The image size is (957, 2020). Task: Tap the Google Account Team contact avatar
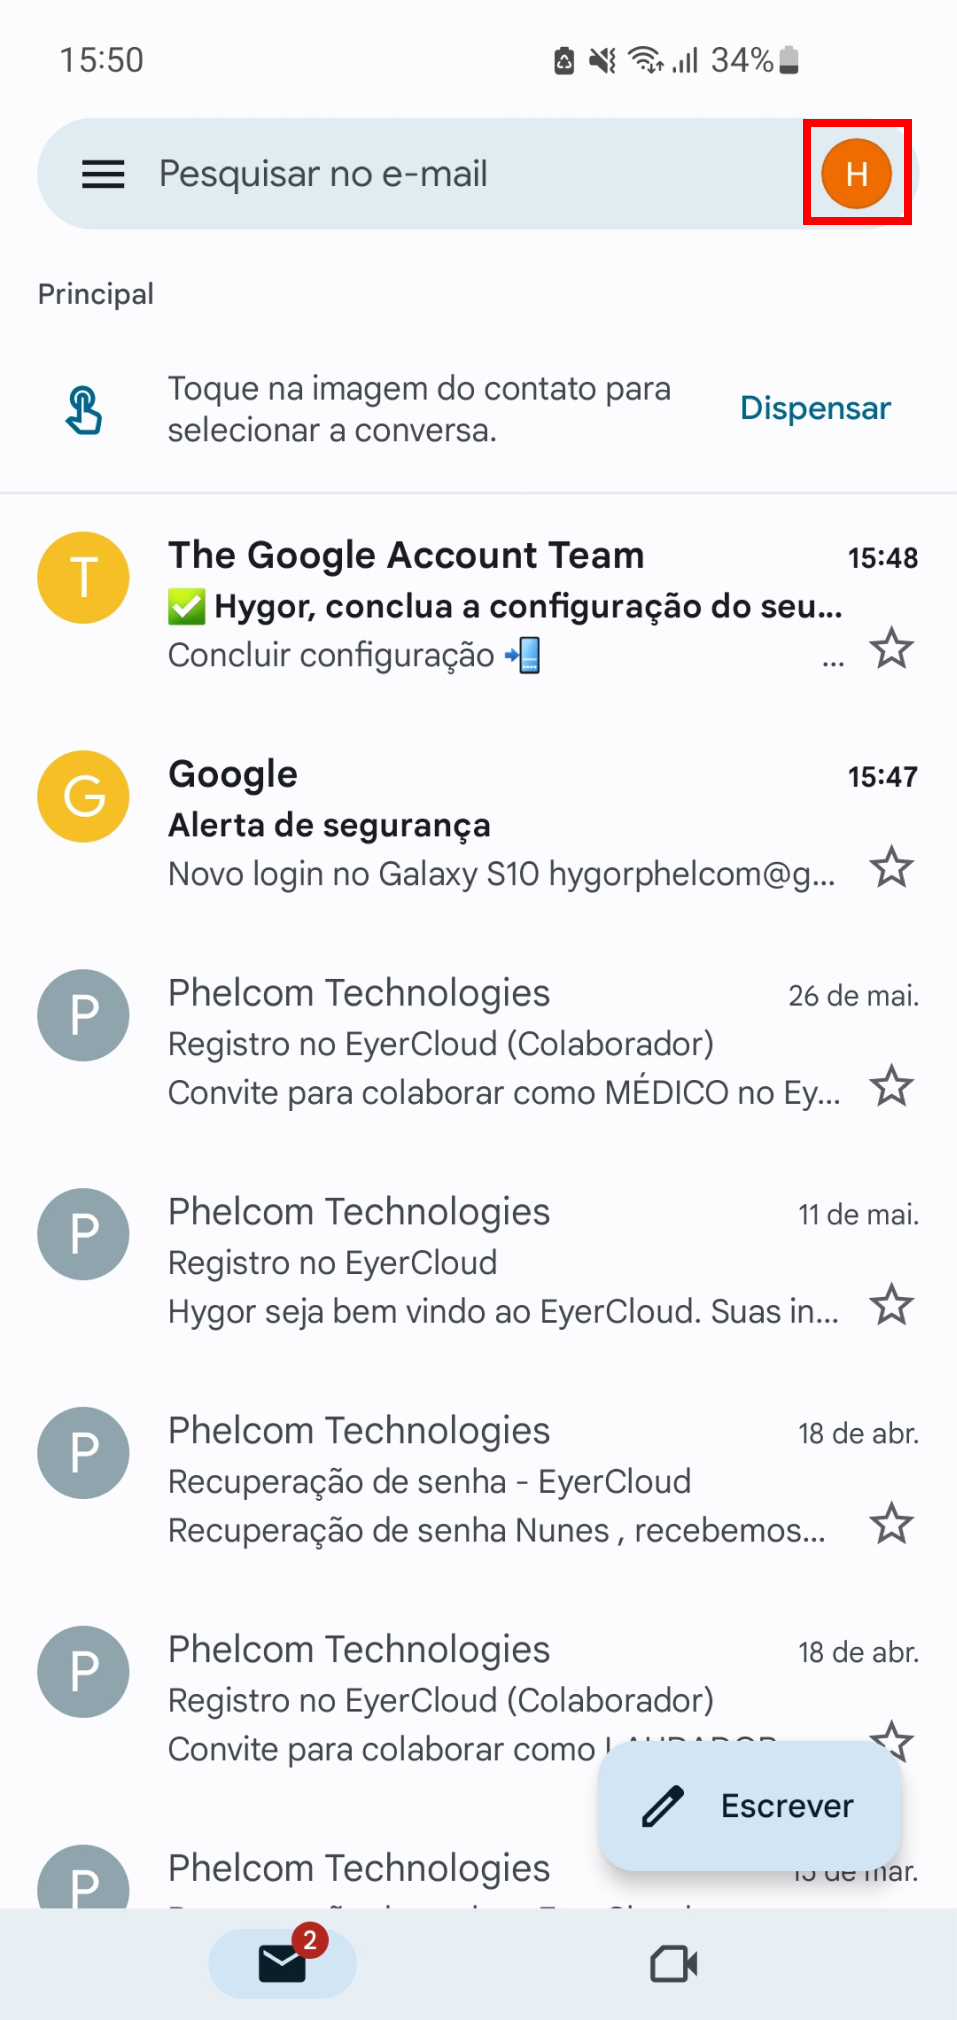click(x=83, y=578)
